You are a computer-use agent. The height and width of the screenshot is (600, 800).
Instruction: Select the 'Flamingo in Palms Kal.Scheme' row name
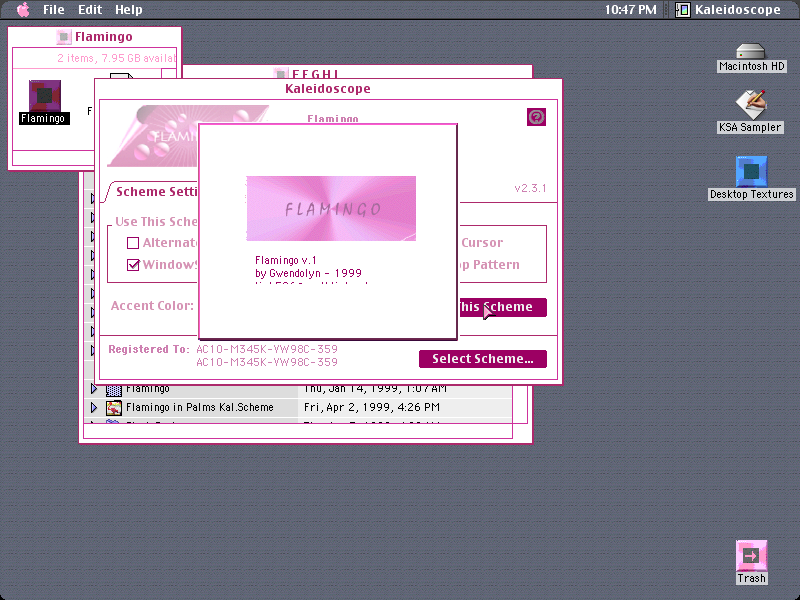[199, 407]
